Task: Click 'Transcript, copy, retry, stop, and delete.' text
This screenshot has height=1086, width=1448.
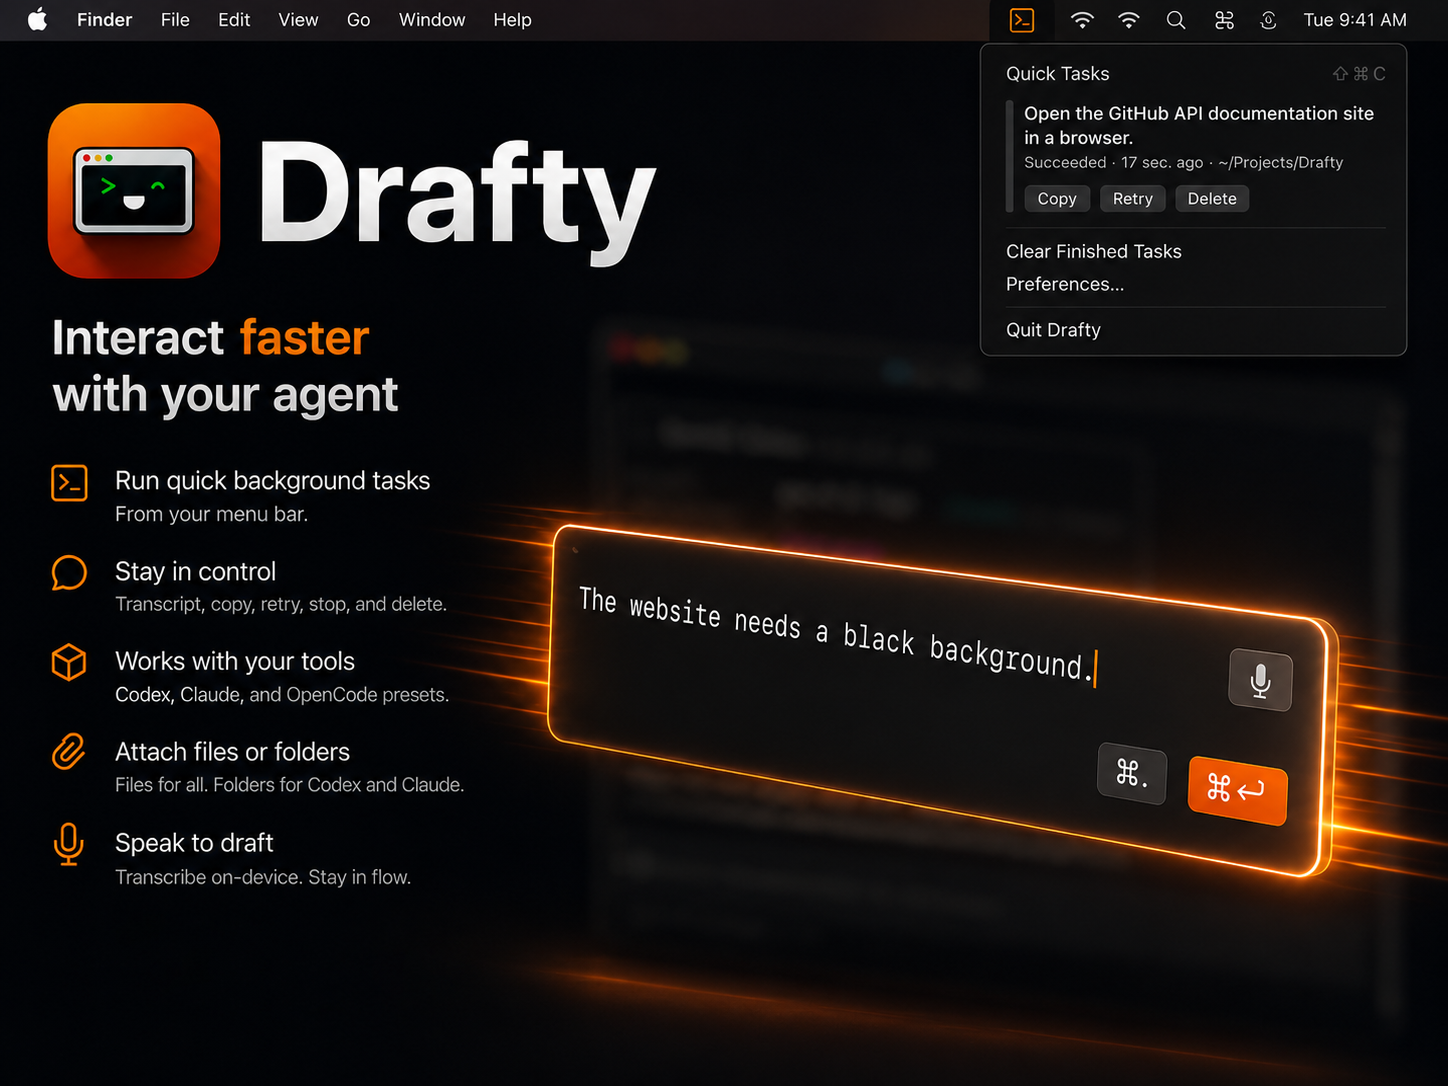Action: [x=281, y=605]
